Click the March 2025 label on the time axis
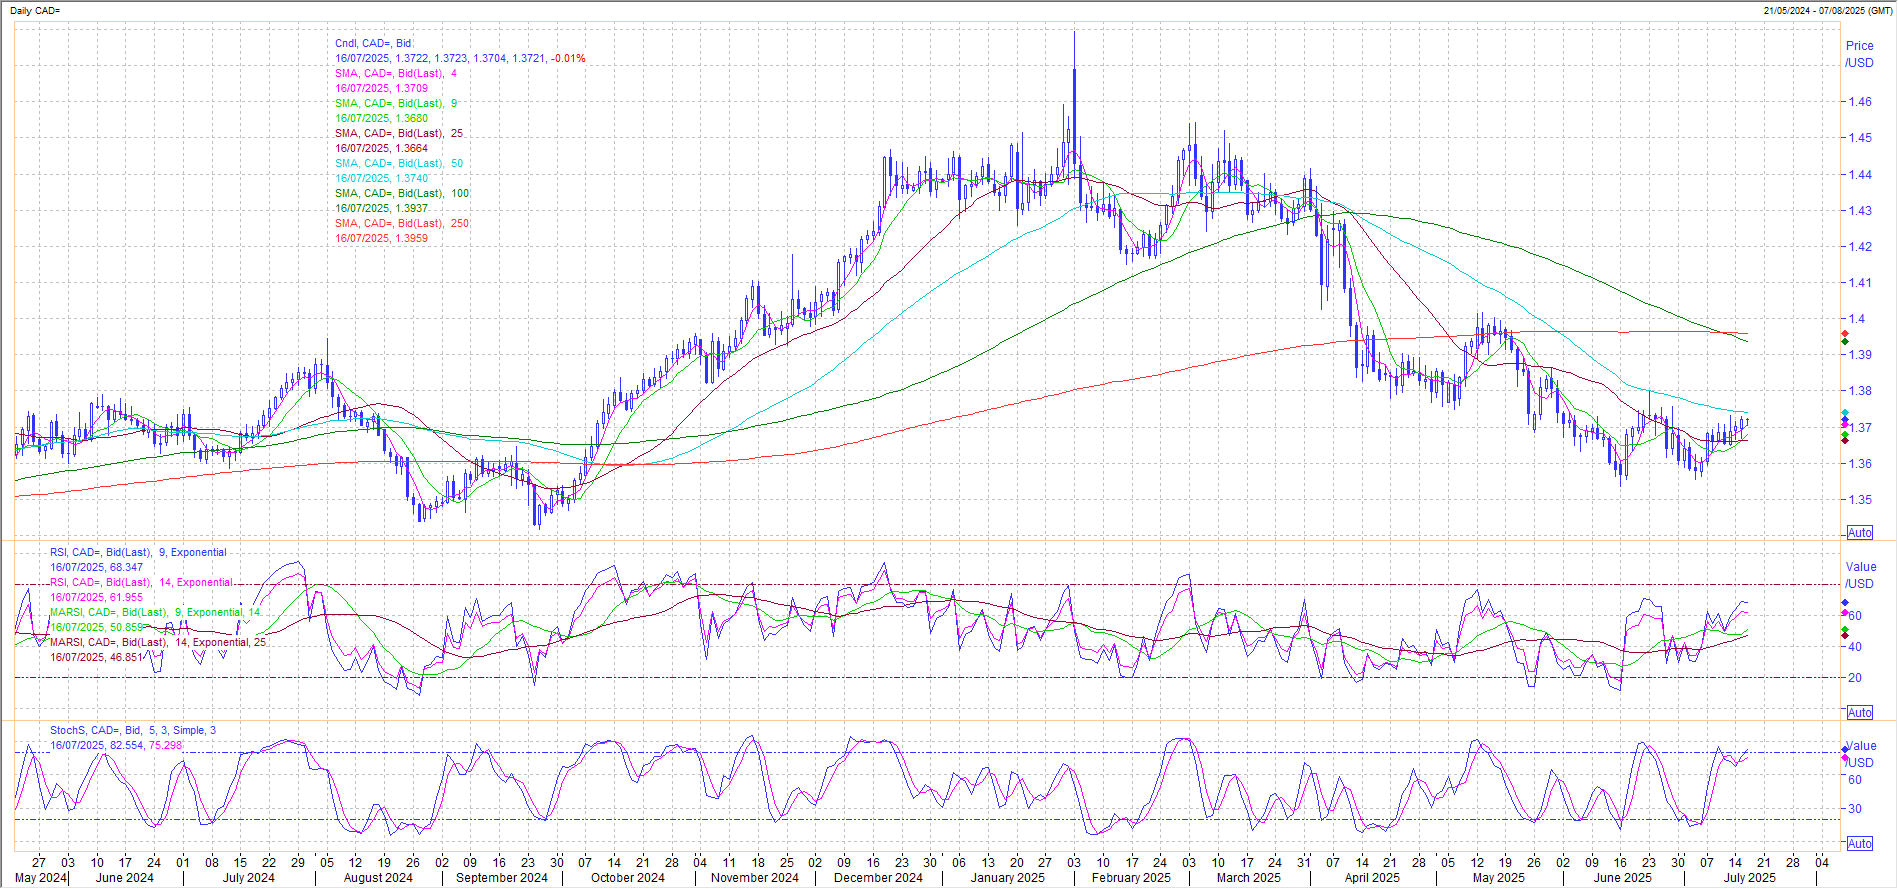 coord(1249,878)
